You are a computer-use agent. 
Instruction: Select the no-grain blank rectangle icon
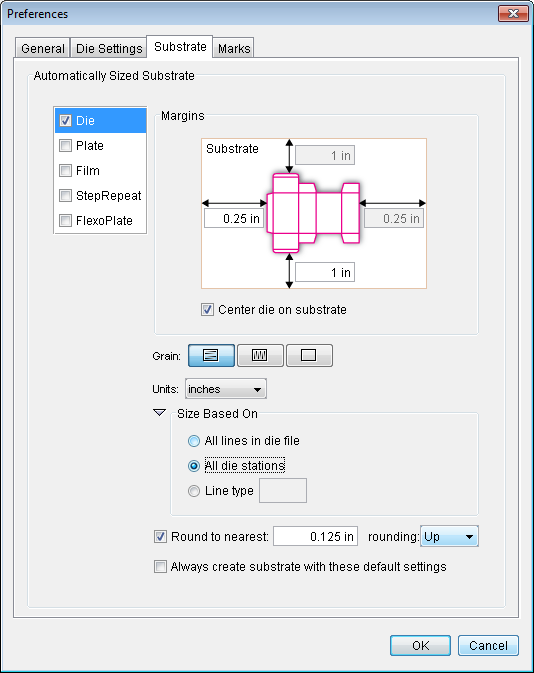[x=309, y=355]
